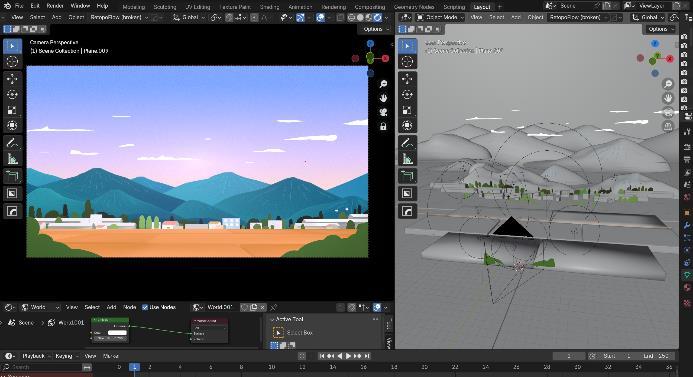The width and height of the screenshot is (693, 377).
Task: Open Marker menu in timeline
Action: click(110, 356)
